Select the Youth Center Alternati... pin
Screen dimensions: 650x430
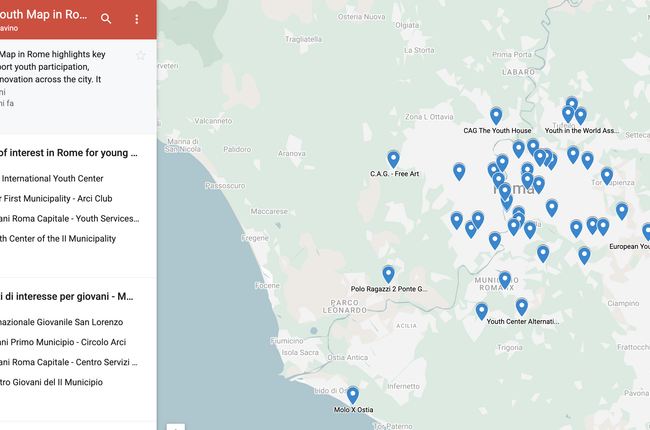coord(522,307)
